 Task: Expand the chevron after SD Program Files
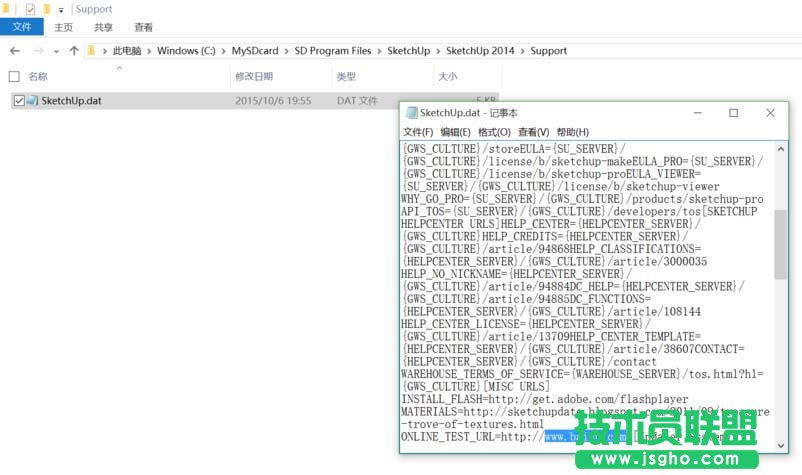(379, 51)
